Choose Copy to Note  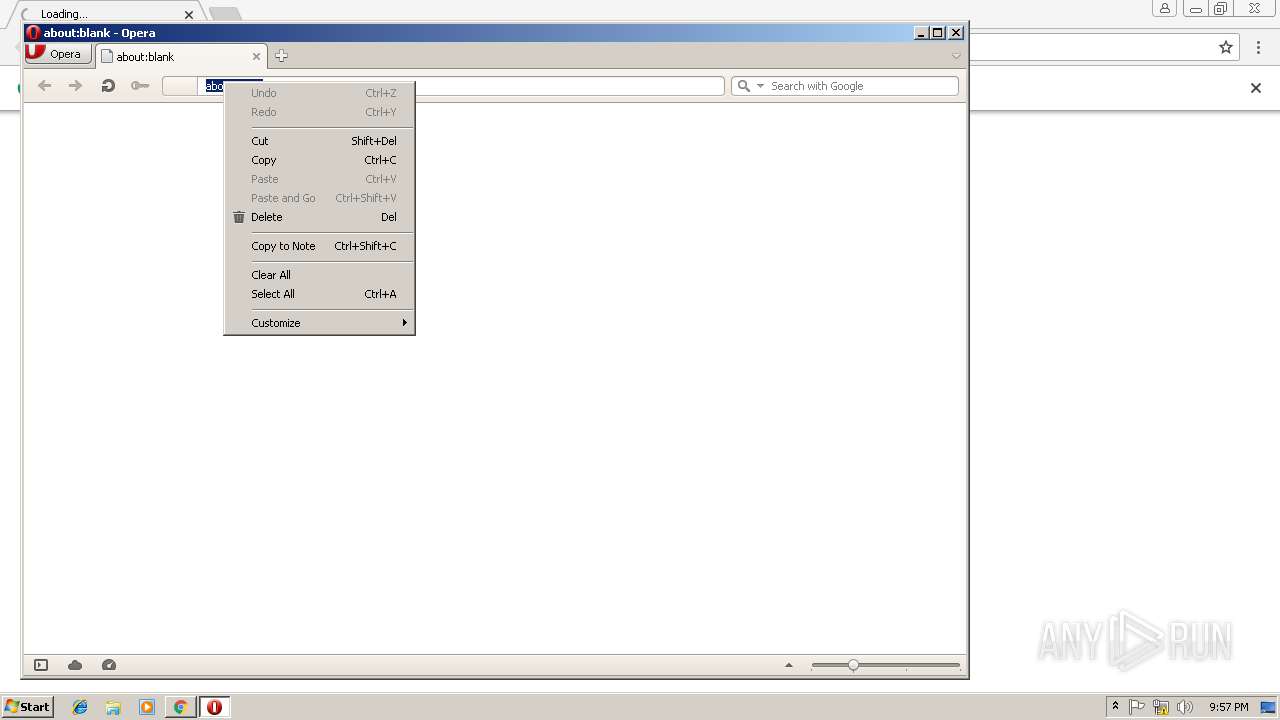319,246
